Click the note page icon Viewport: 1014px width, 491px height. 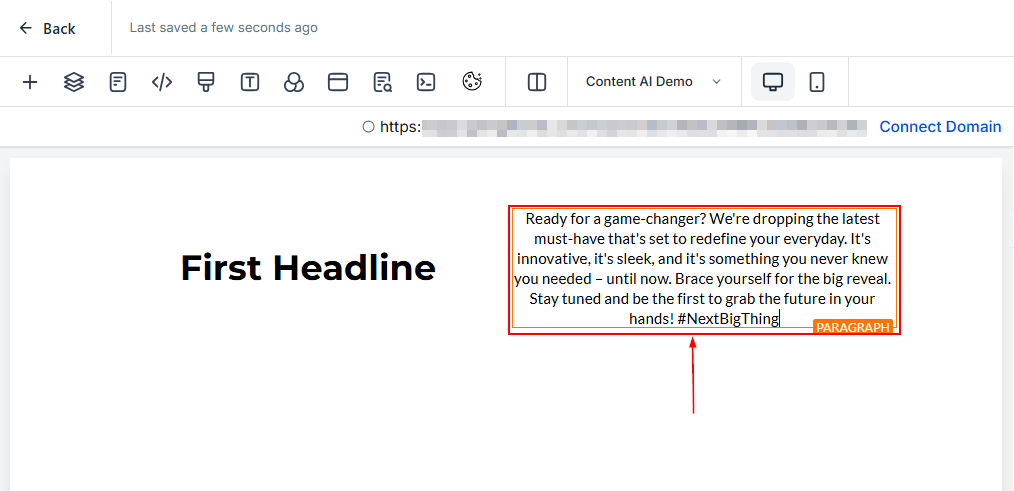[x=118, y=82]
